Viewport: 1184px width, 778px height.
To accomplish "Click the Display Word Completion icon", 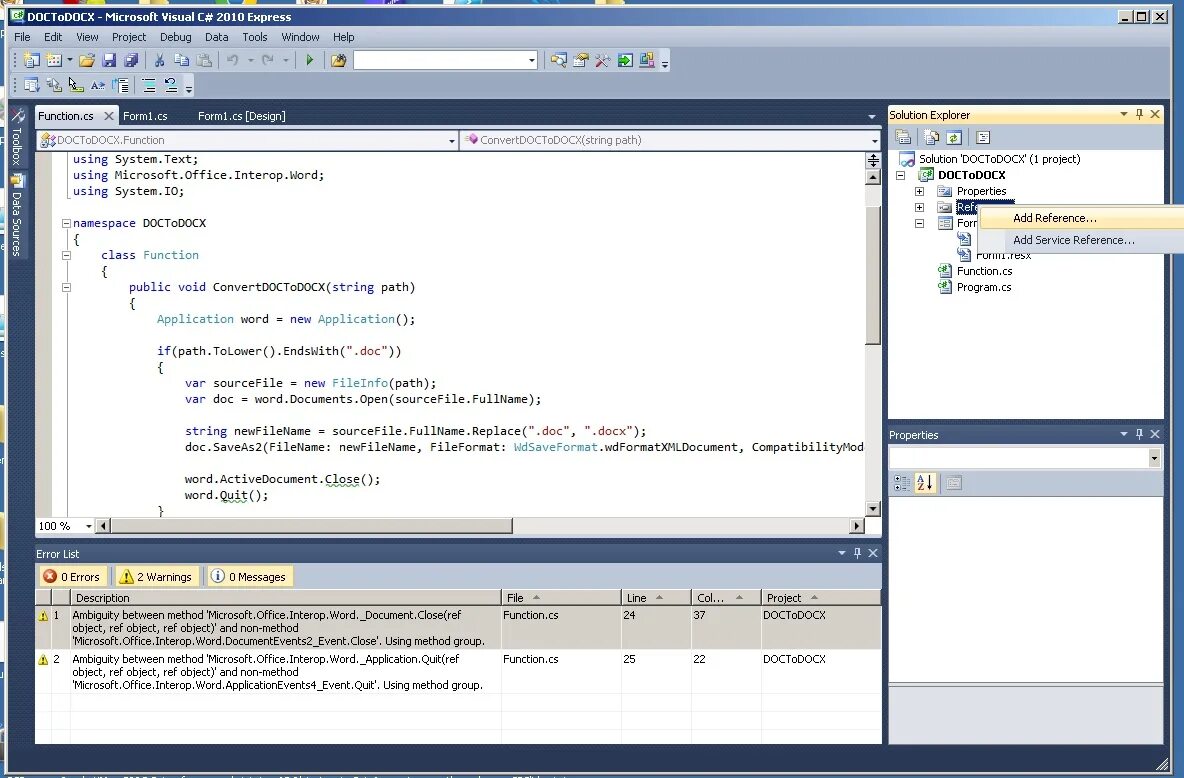I will [98, 85].
